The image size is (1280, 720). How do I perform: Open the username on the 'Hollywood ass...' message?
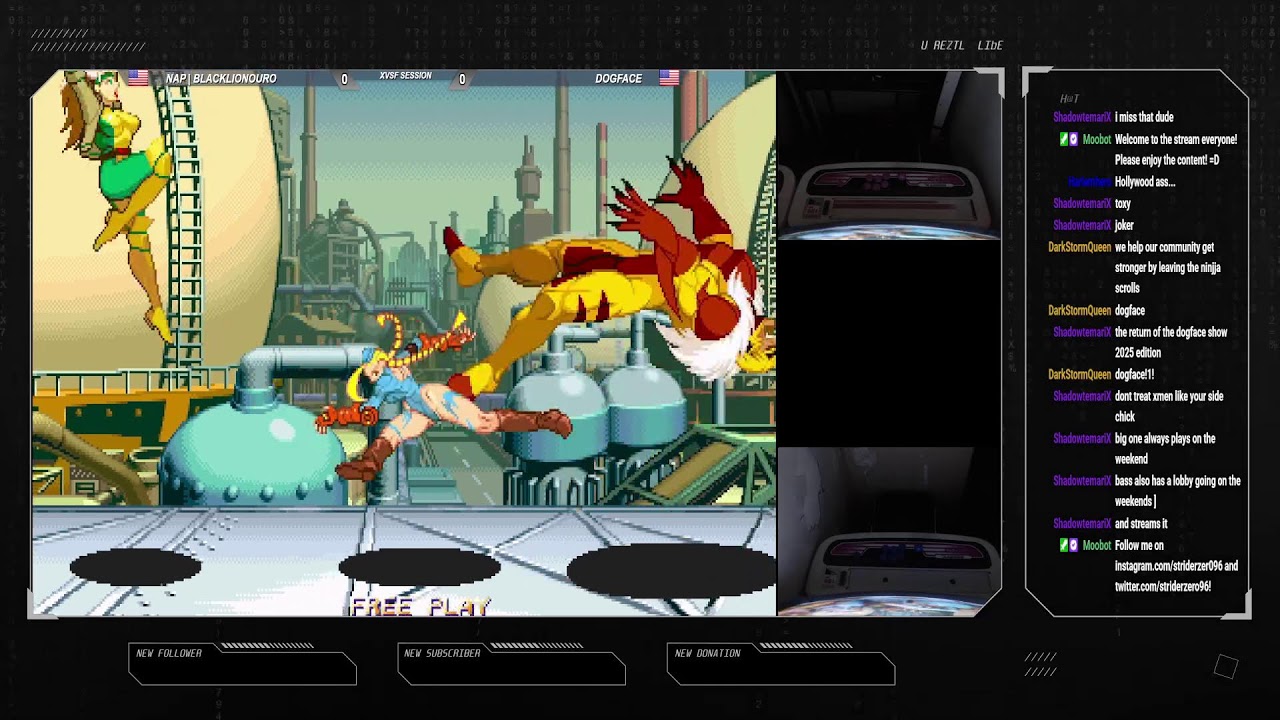point(1089,182)
